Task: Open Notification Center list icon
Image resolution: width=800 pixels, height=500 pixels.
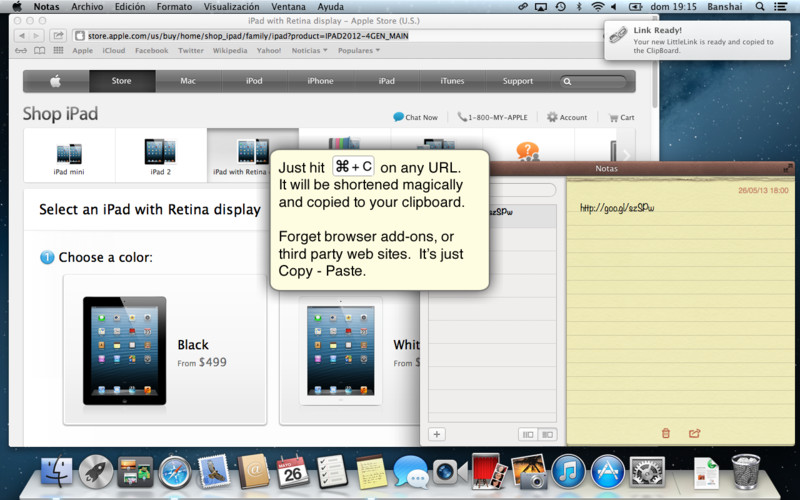Action: click(x=780, y=7)
